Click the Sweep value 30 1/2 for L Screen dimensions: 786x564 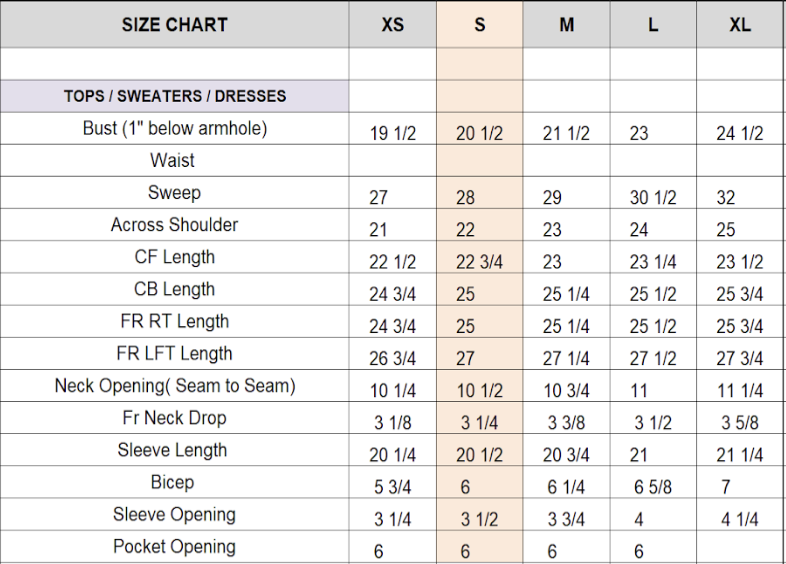click(x=652, y=198)
